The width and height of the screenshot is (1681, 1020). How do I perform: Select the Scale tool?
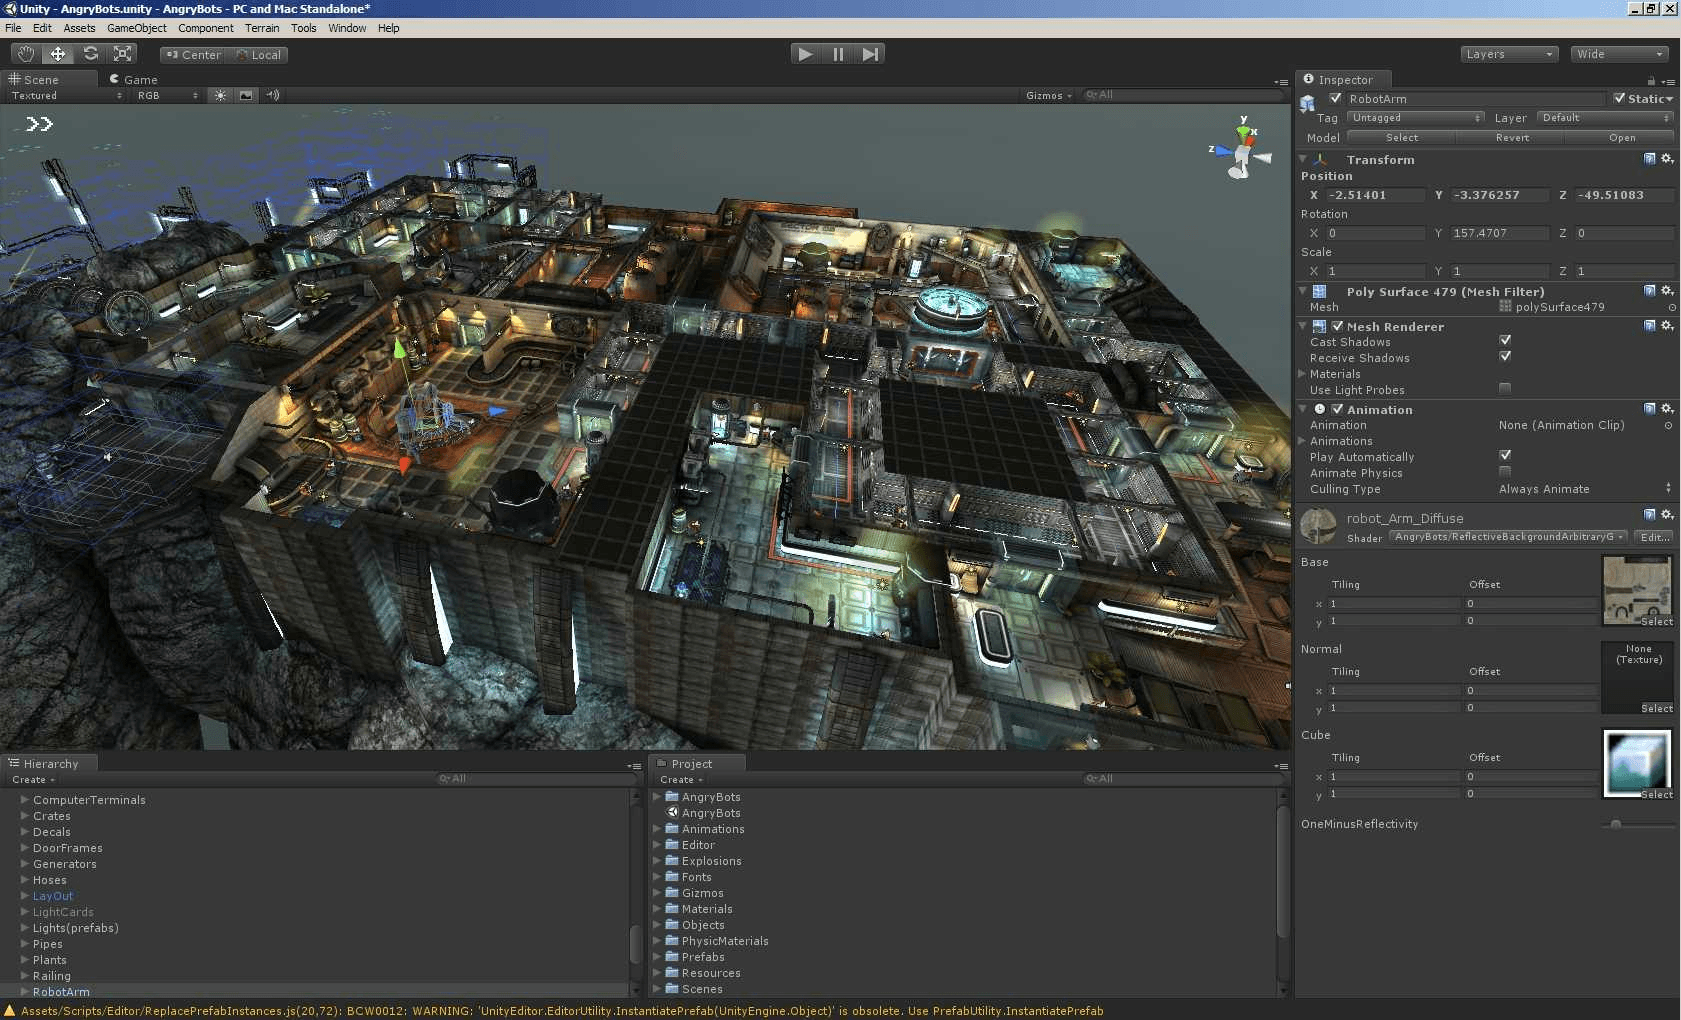pos(122,54)
